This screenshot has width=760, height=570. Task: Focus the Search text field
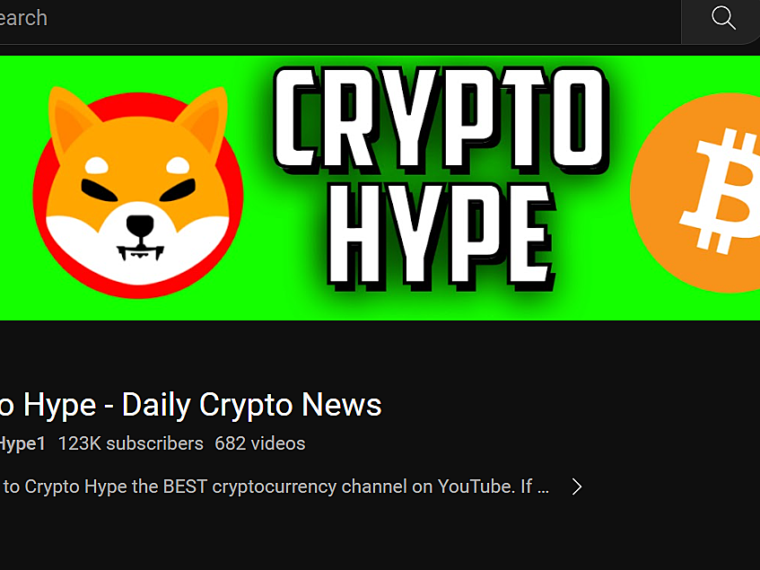pyautogui.click(x=340, y=19)
